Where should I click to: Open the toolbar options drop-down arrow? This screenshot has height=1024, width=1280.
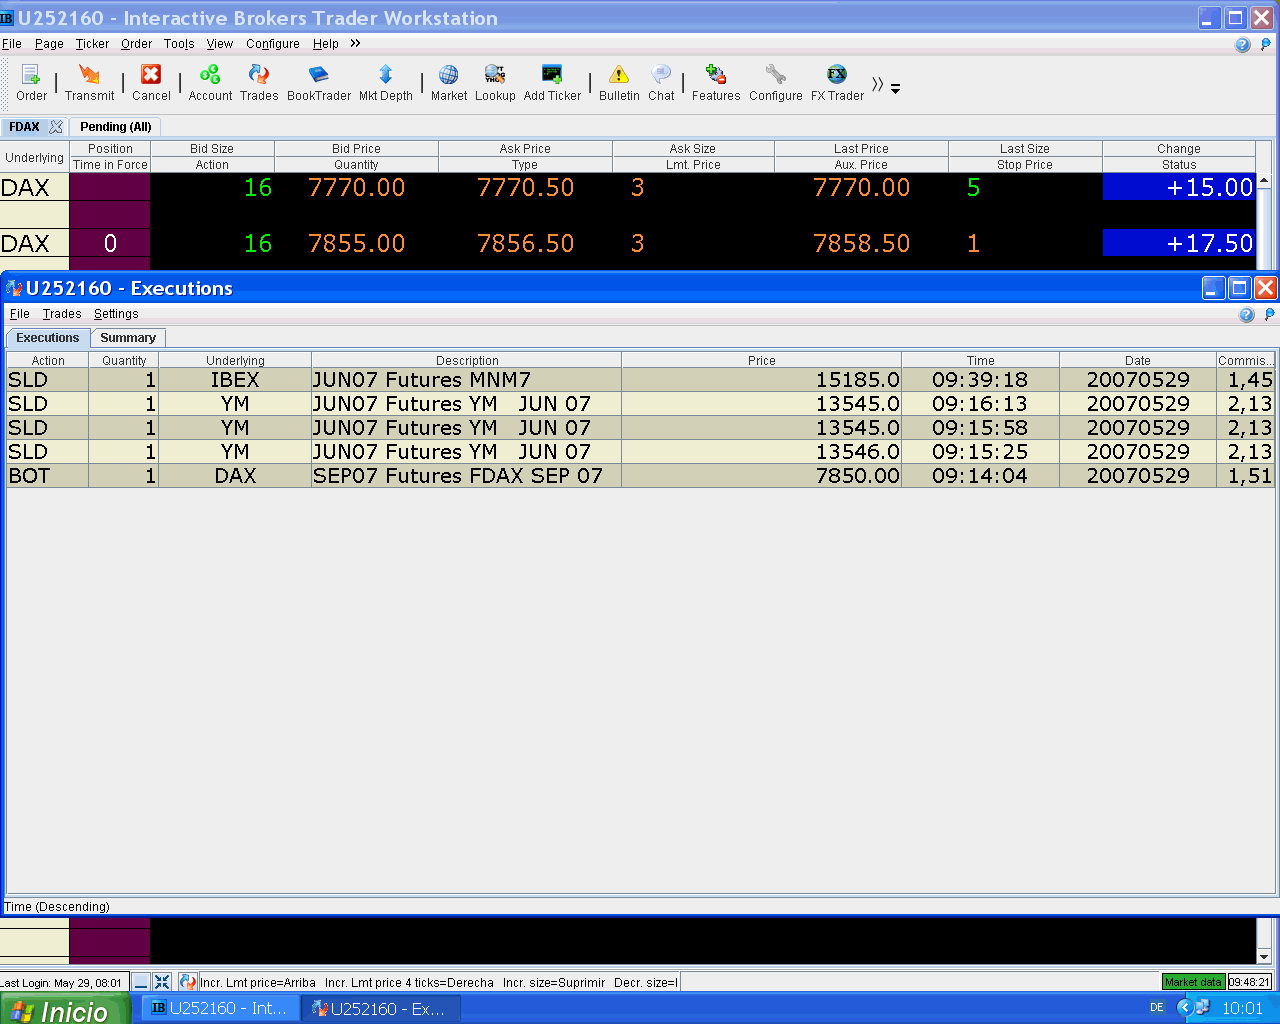click(x=896, y=89)
